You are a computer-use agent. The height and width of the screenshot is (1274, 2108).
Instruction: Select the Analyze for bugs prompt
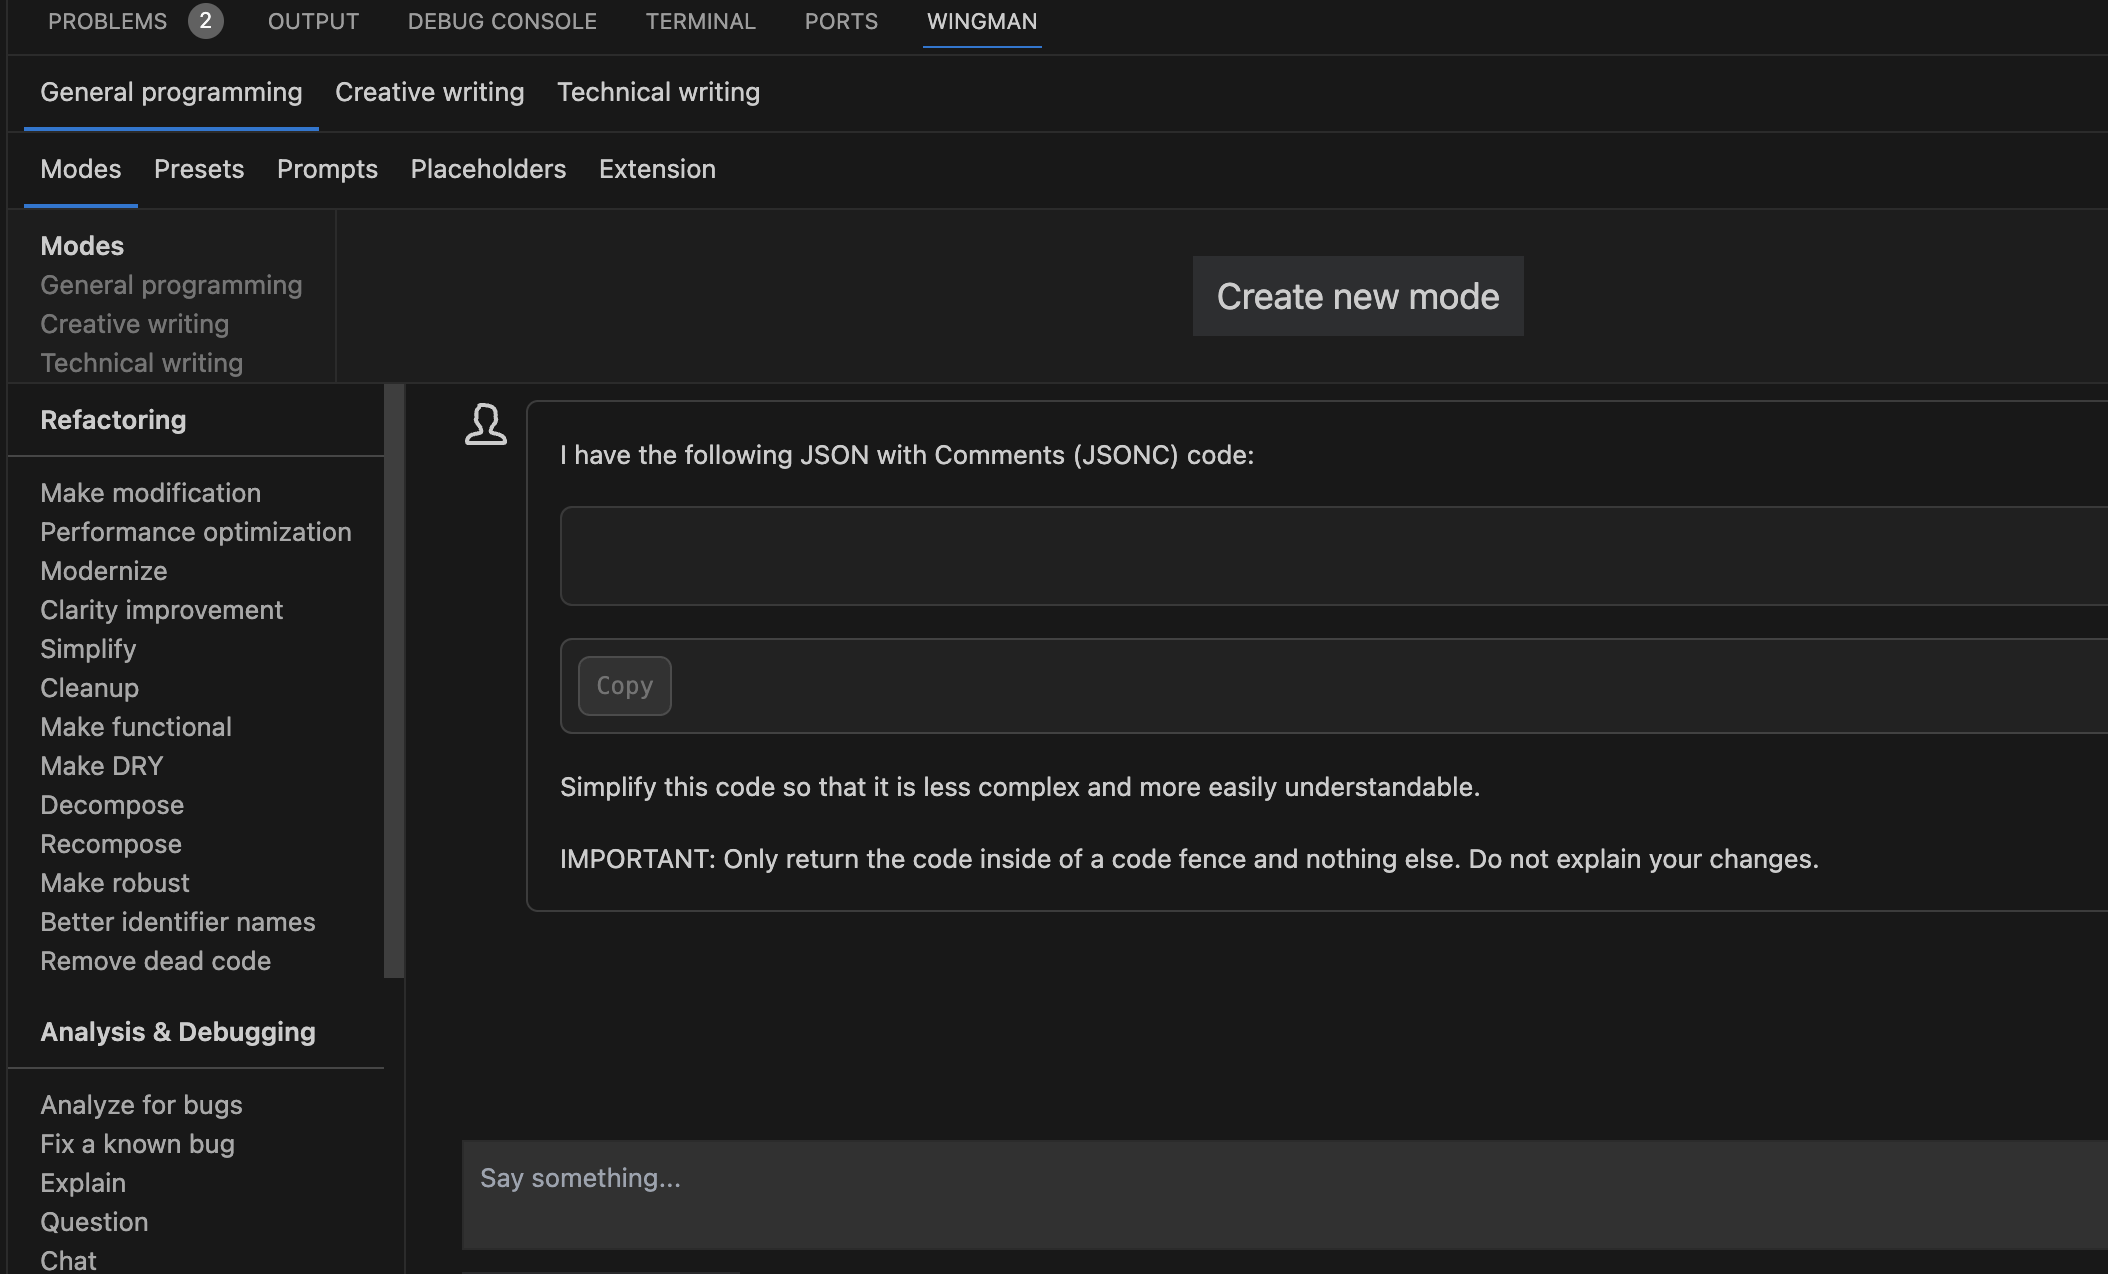tap(141, 1105)
